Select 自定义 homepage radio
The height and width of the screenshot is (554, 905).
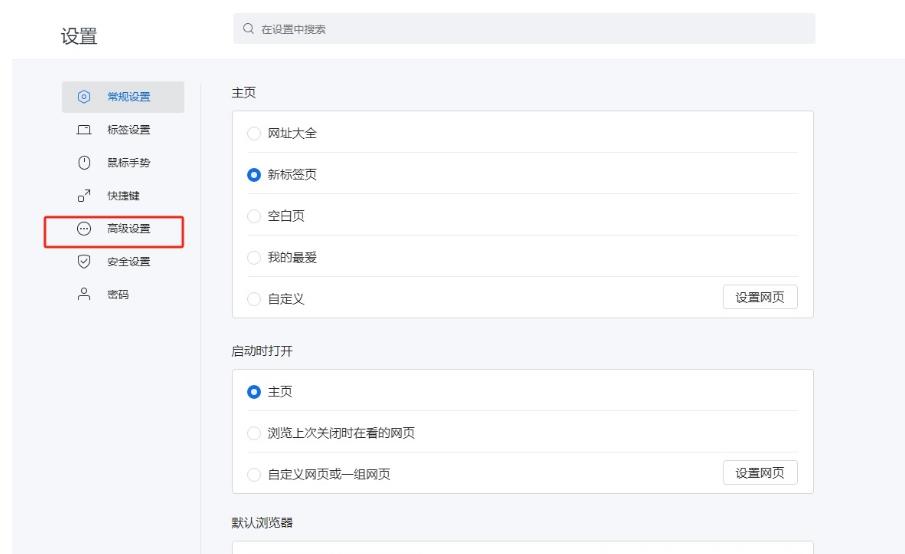[x=254, y=299]
